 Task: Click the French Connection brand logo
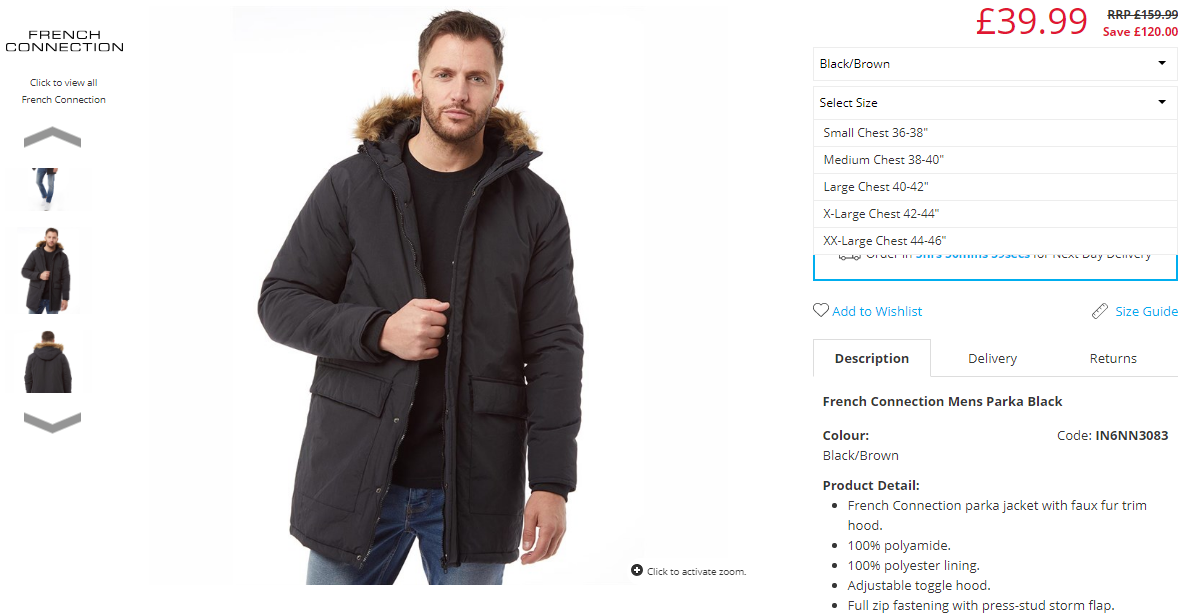[x=65, y=41]
